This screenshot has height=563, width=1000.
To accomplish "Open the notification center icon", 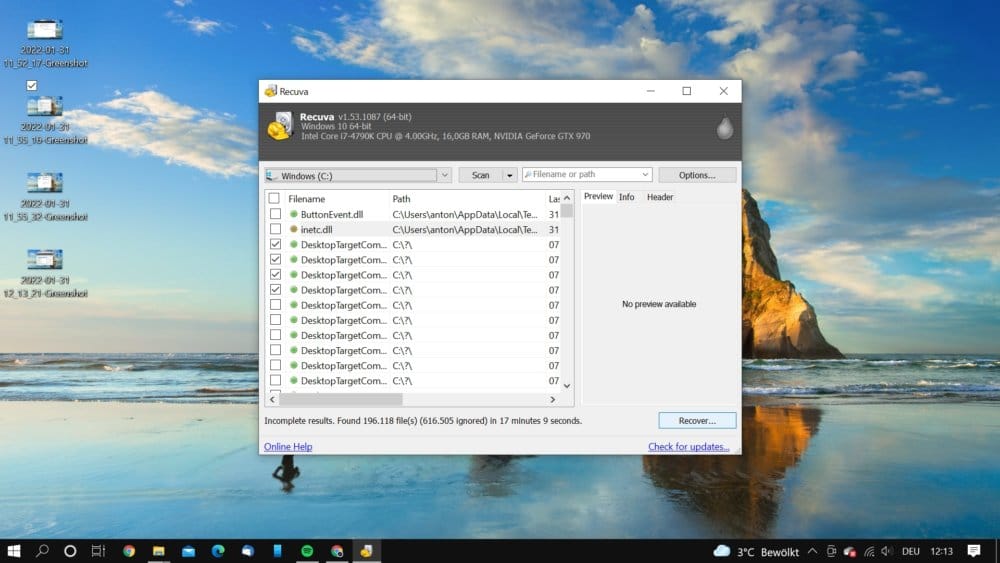I will click(x=973, y=551).
